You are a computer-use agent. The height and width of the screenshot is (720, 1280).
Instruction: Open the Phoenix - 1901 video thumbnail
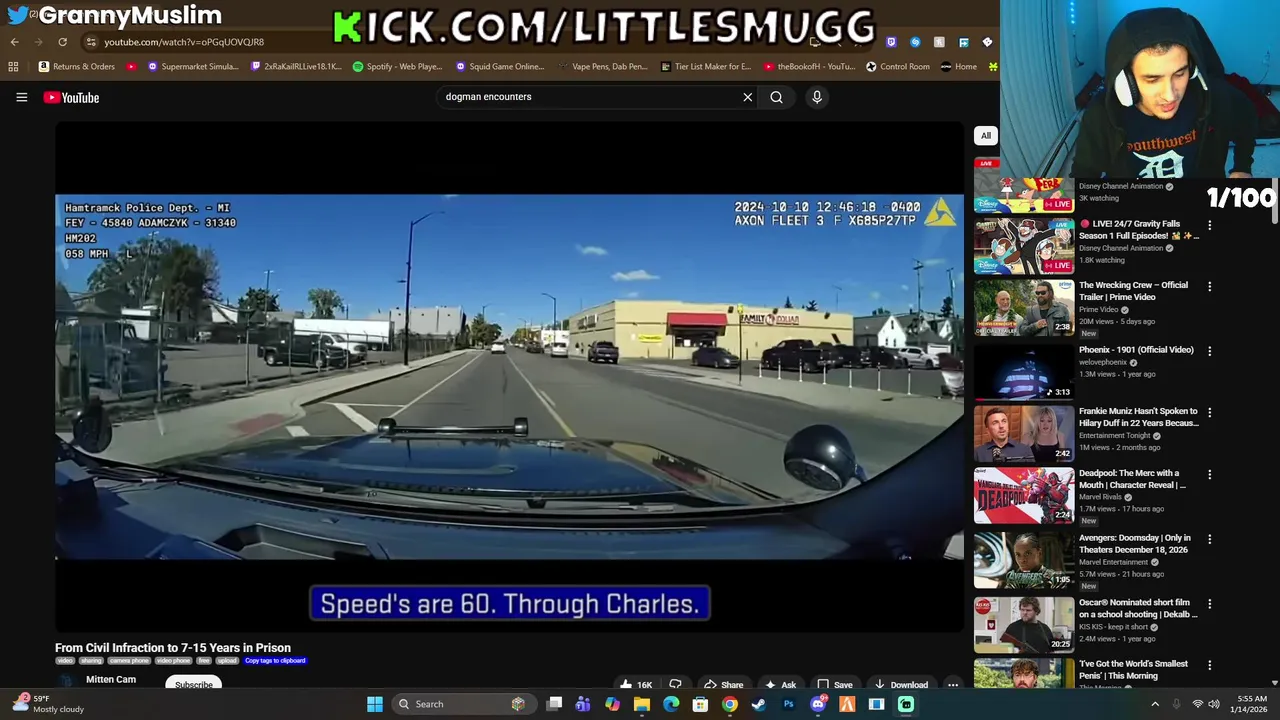pos(1024,372)
